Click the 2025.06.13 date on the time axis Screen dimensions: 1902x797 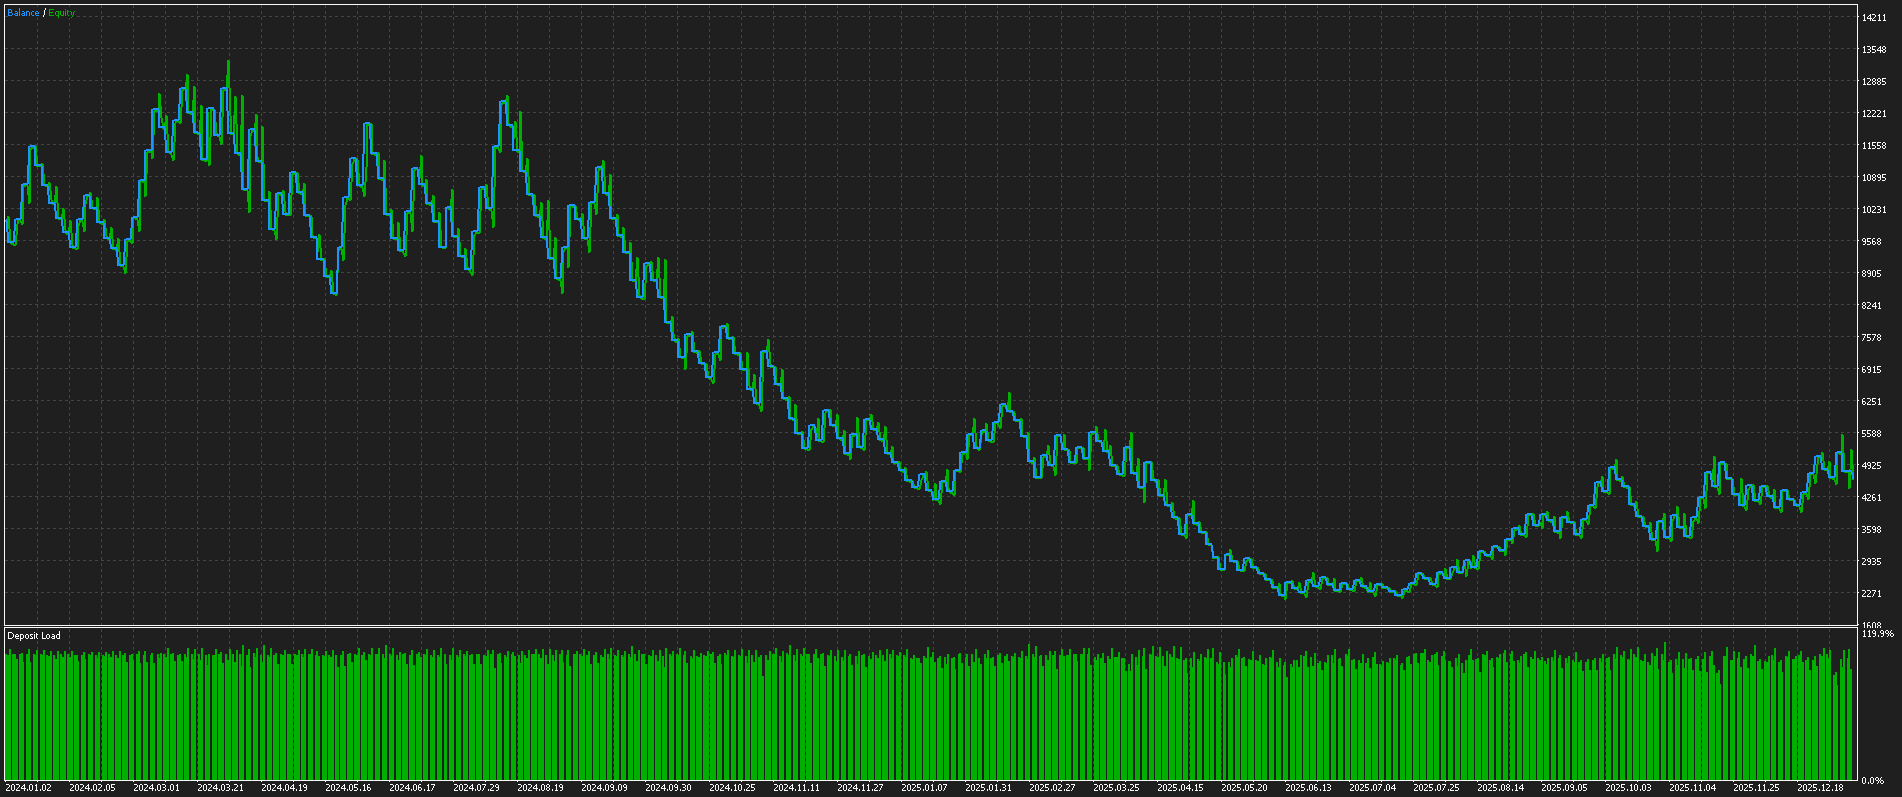coord(1308,788)
